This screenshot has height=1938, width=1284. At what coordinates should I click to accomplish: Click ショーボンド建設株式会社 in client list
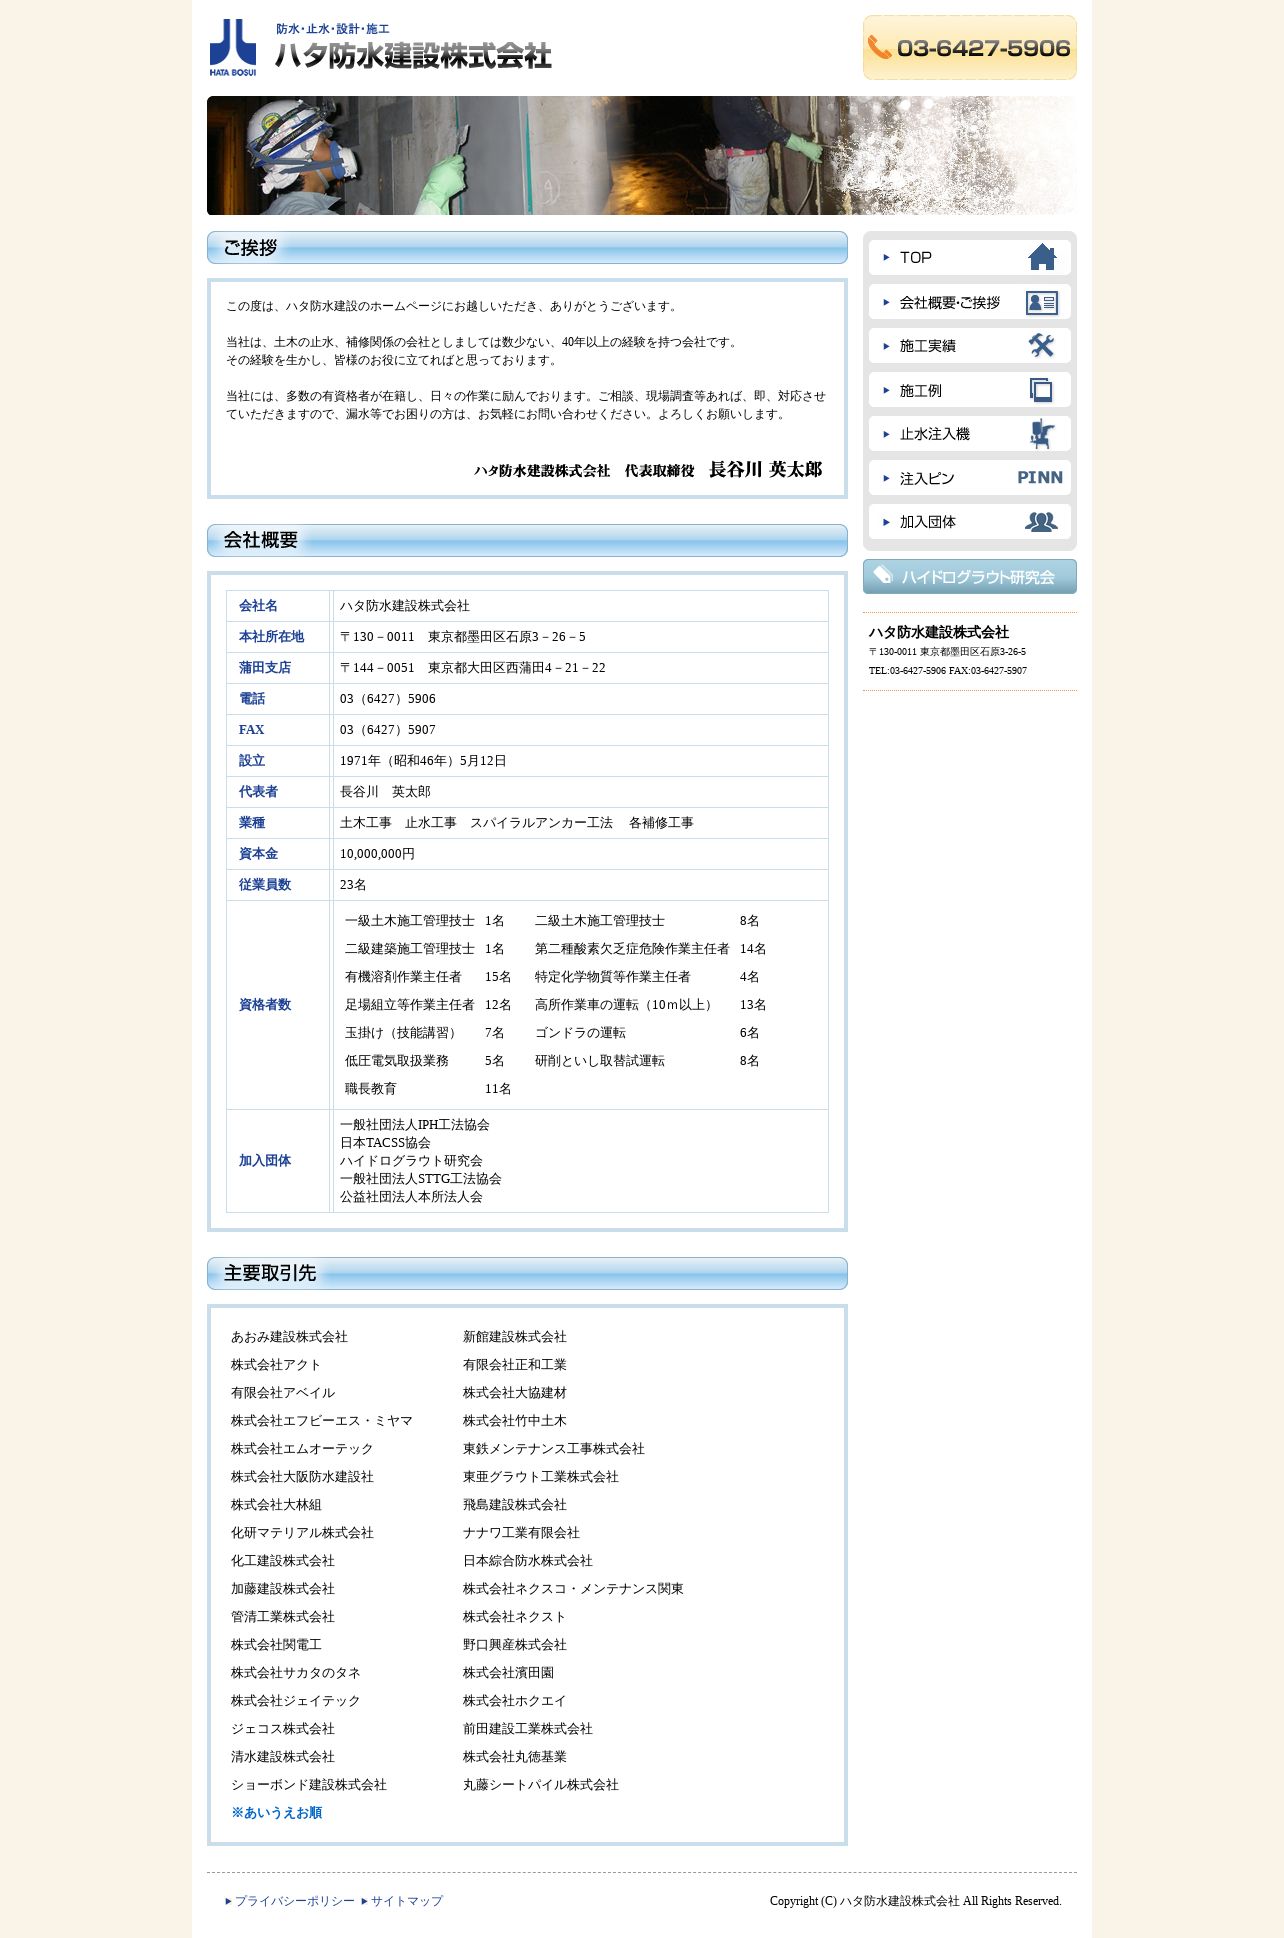pyautogui.click(x=309, y=1785)
